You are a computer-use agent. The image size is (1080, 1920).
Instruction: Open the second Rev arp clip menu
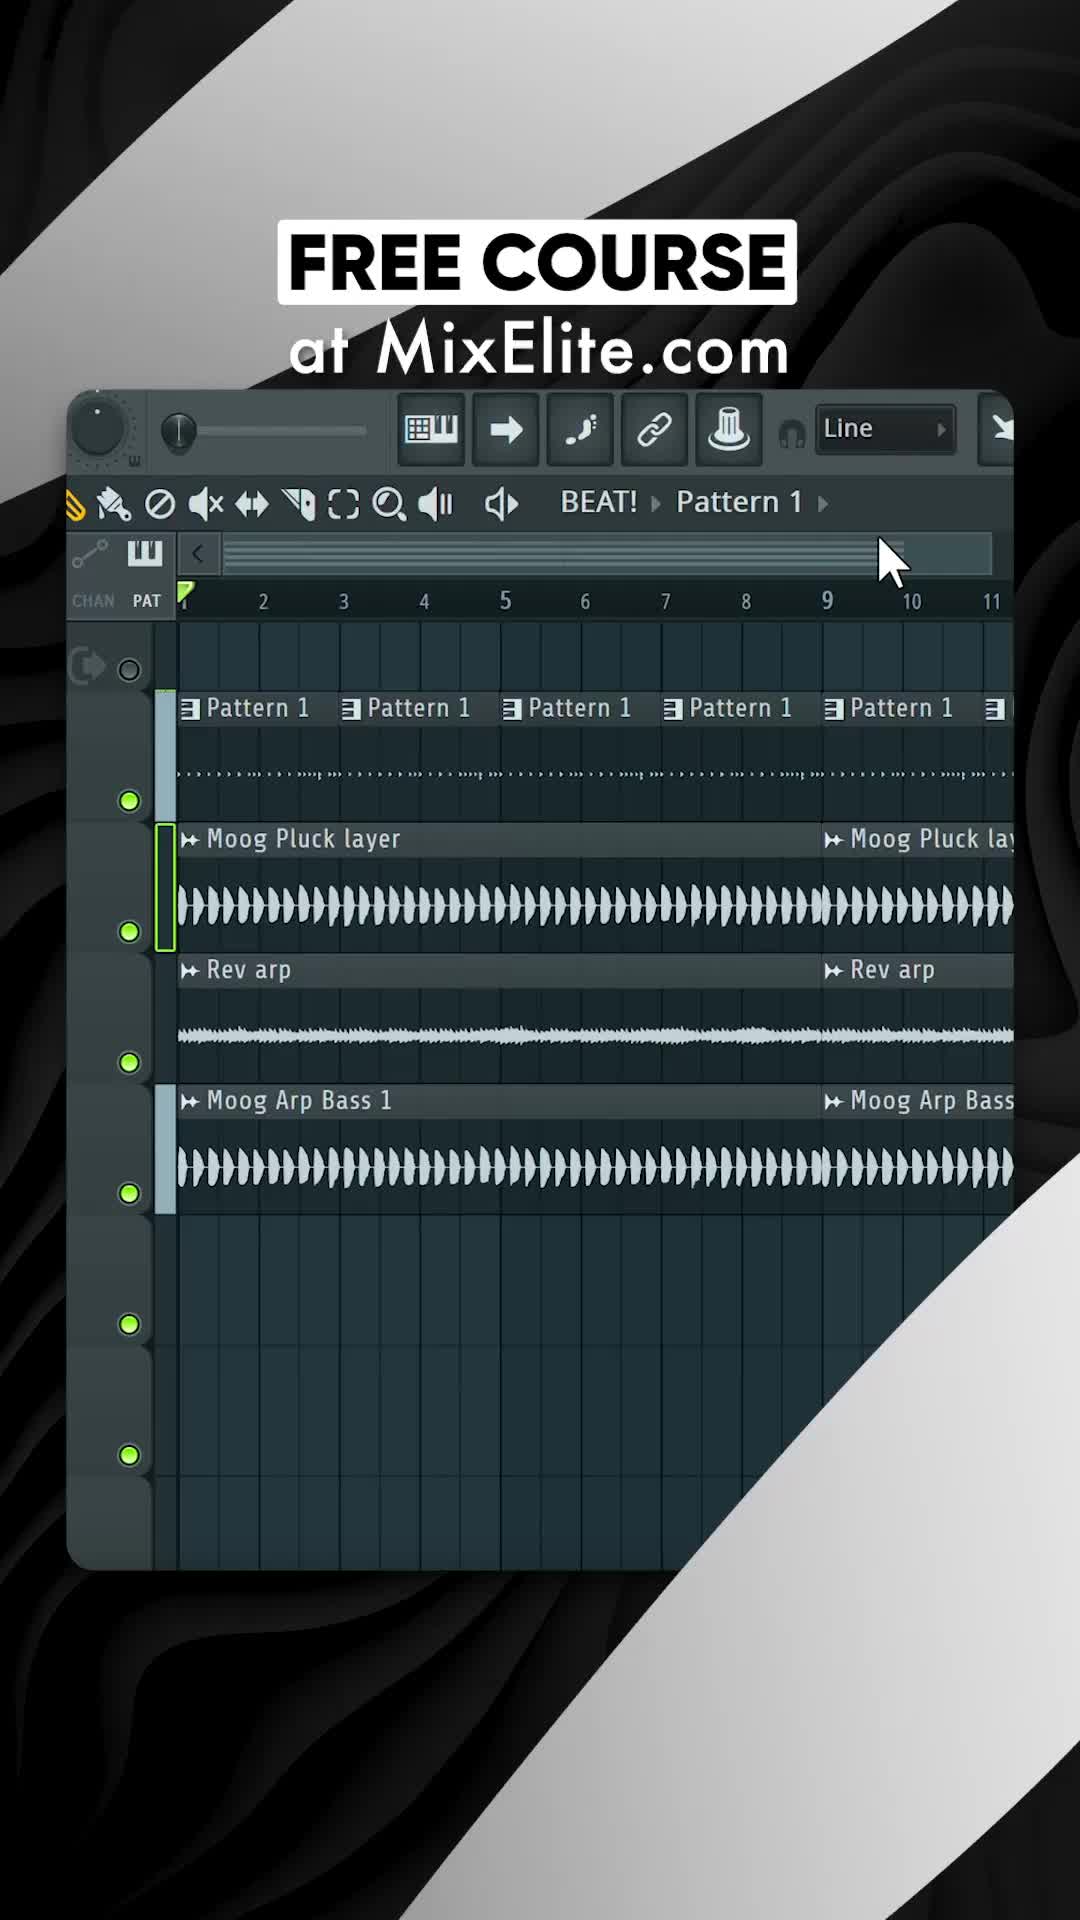834,971
